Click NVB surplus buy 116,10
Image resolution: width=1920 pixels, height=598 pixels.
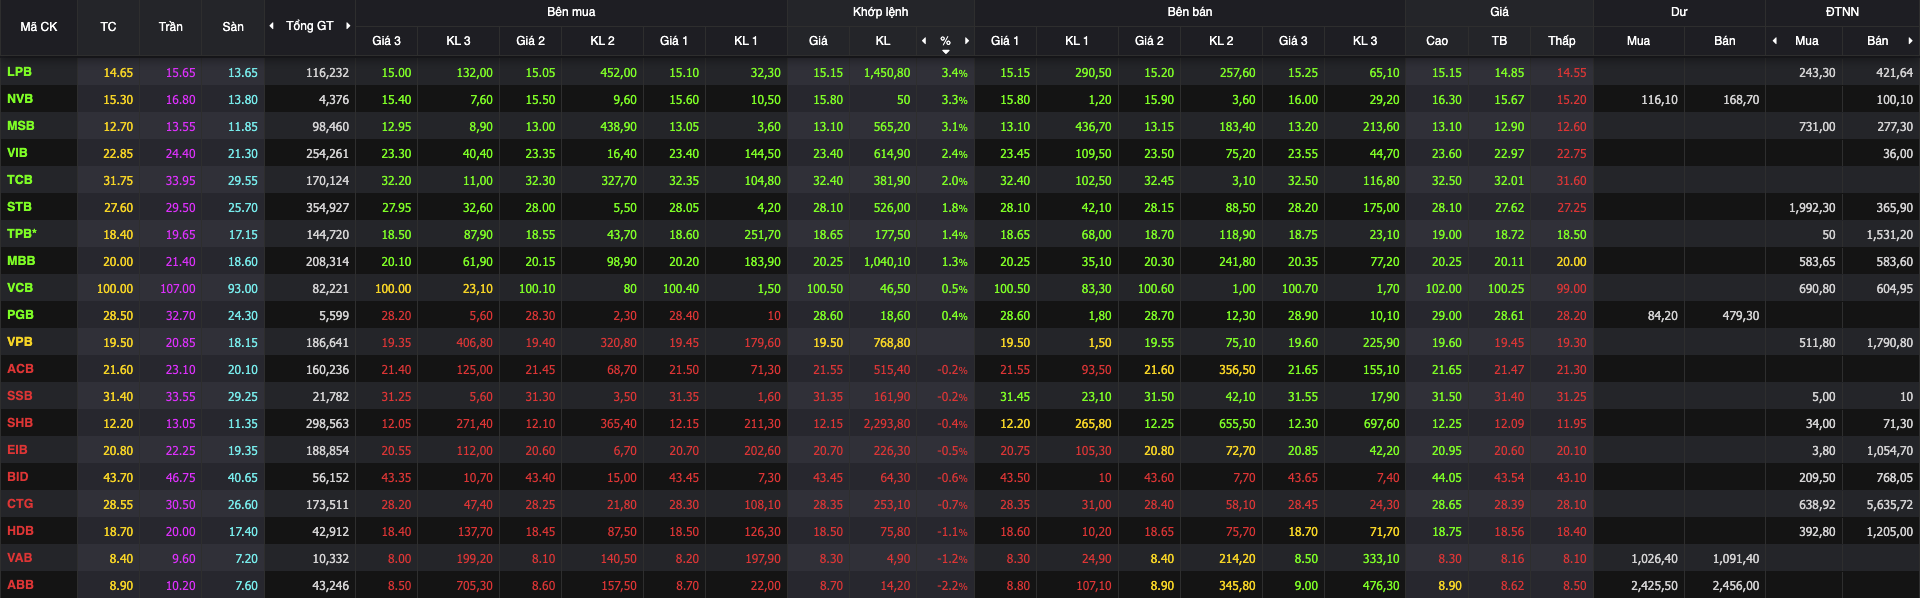(x=1659, y=100)
